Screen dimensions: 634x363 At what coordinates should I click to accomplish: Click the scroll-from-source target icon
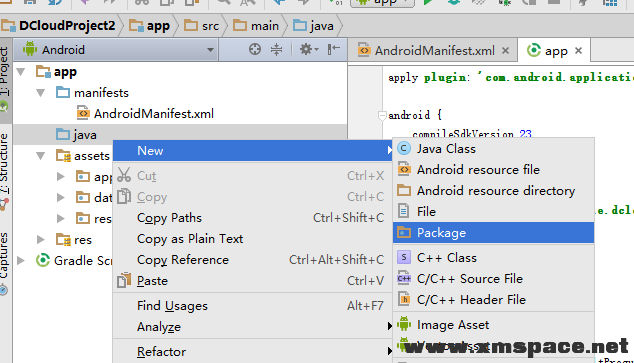click(x=255, y=49)
